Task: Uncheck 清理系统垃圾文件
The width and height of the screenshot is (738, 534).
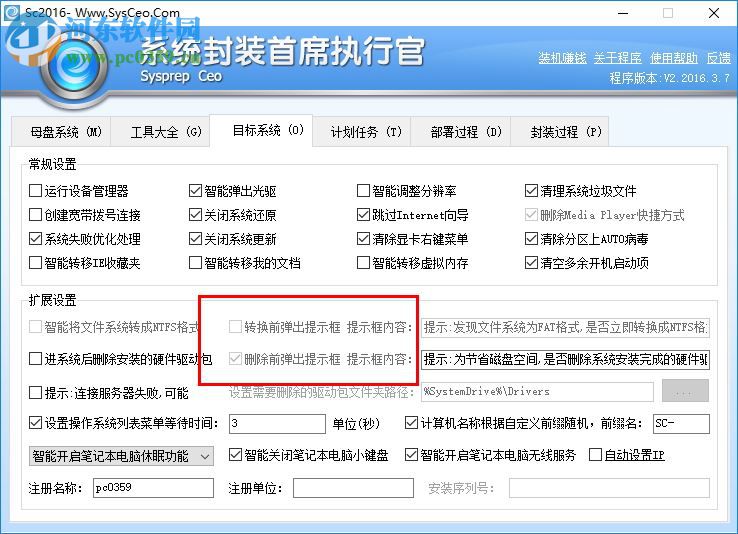Action: (x=531, y=191)
